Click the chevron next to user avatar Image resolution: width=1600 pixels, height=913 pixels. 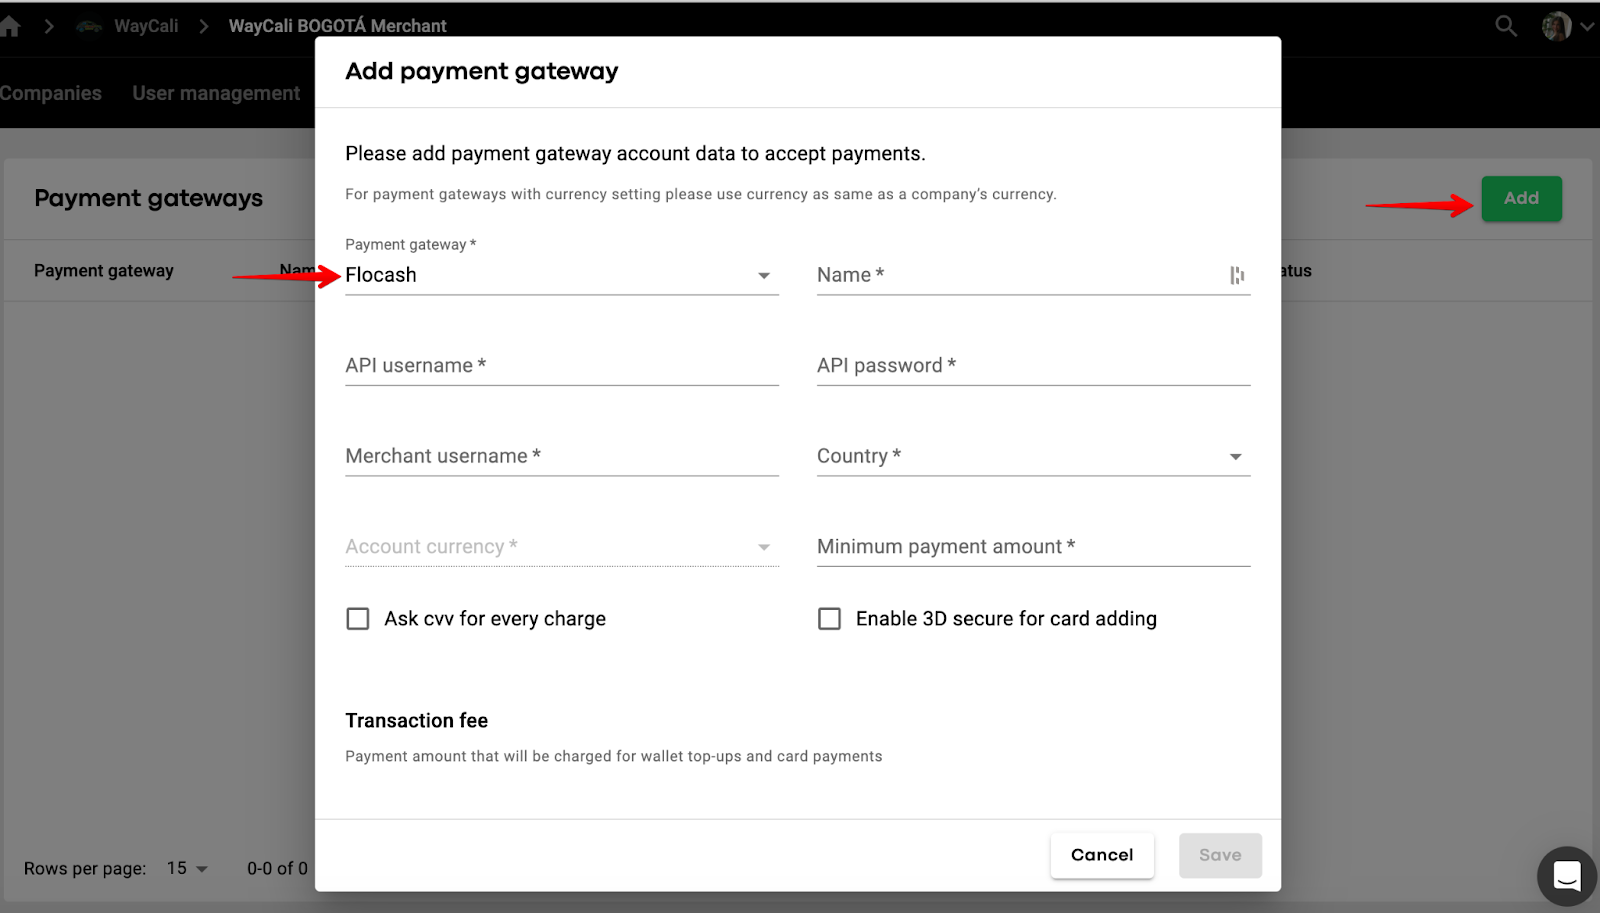coord(1587,27)
